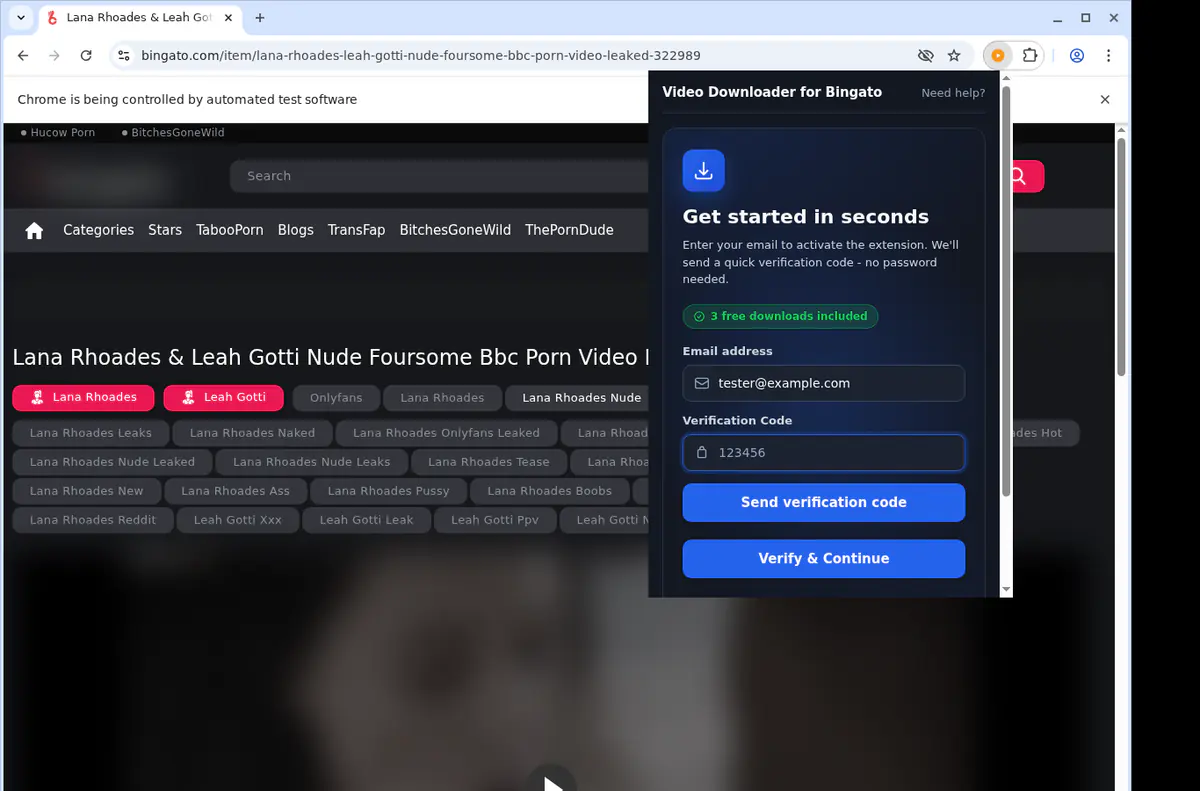1200x791 pixels.
Task: Open the Extensions puzzle-piece menu
Action: pyautogui.click(x=1030, y=56)
